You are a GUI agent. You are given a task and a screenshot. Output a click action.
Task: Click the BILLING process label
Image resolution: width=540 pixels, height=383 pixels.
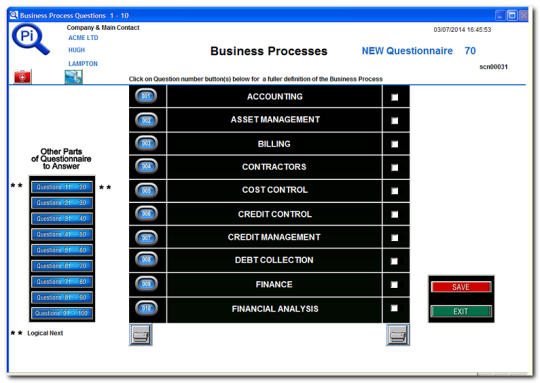pyautogui.click(x=274, y=144)
